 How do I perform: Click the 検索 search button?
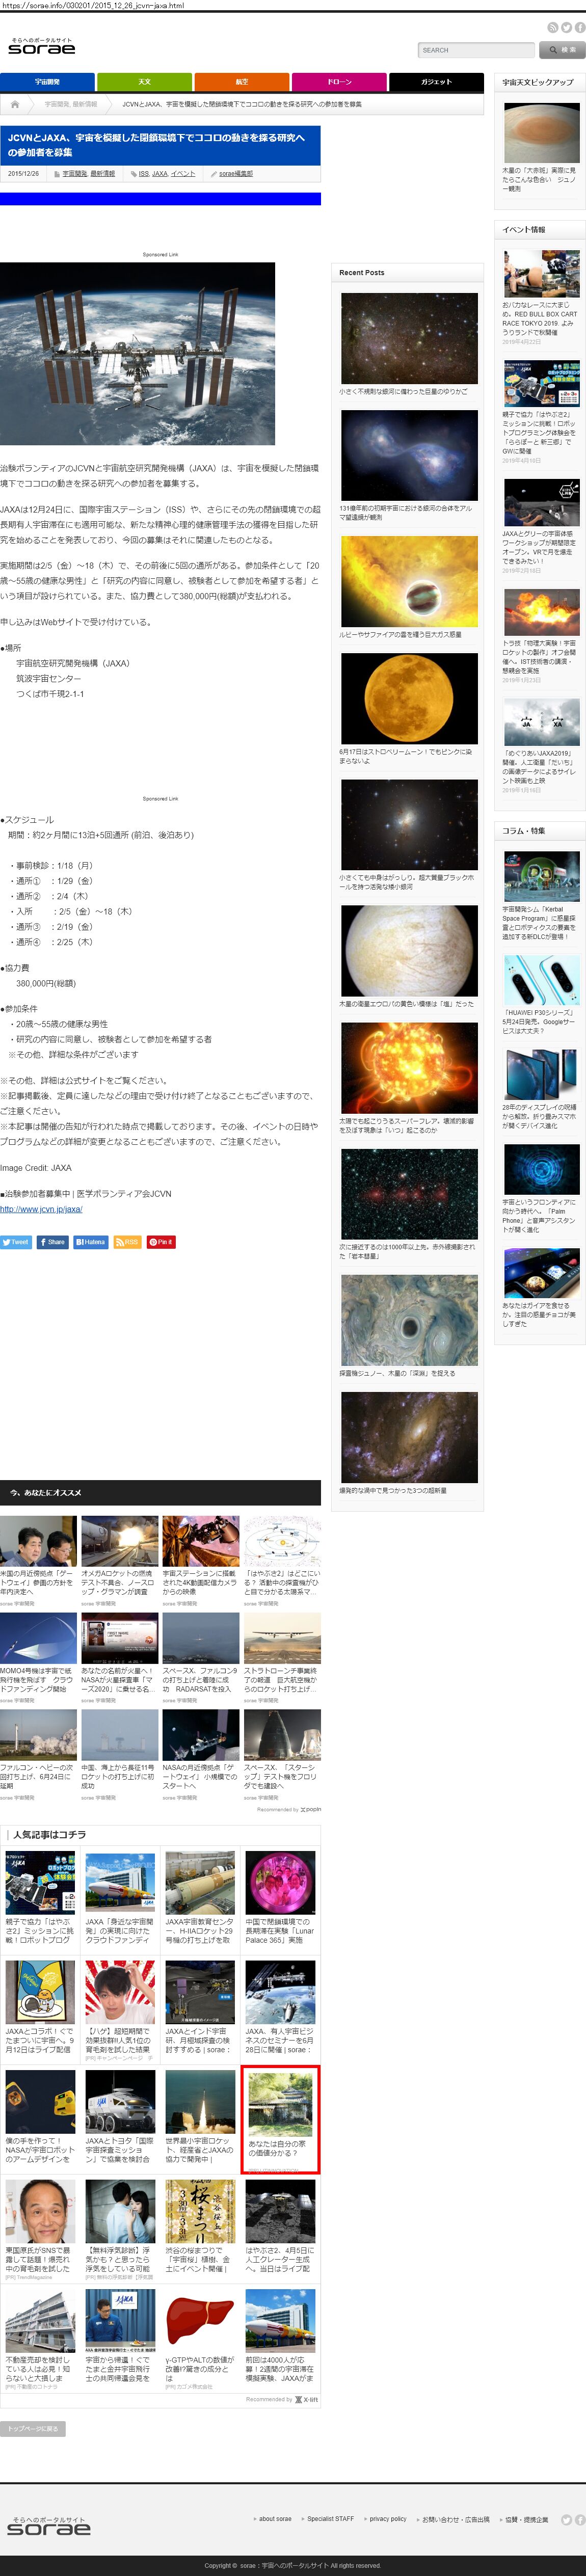pos(562,50)
